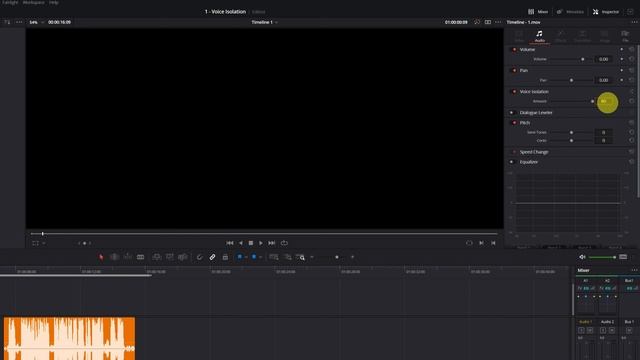Go to the first frame
Viewport: 640px width, 360px height.
(x=230, y=243)
